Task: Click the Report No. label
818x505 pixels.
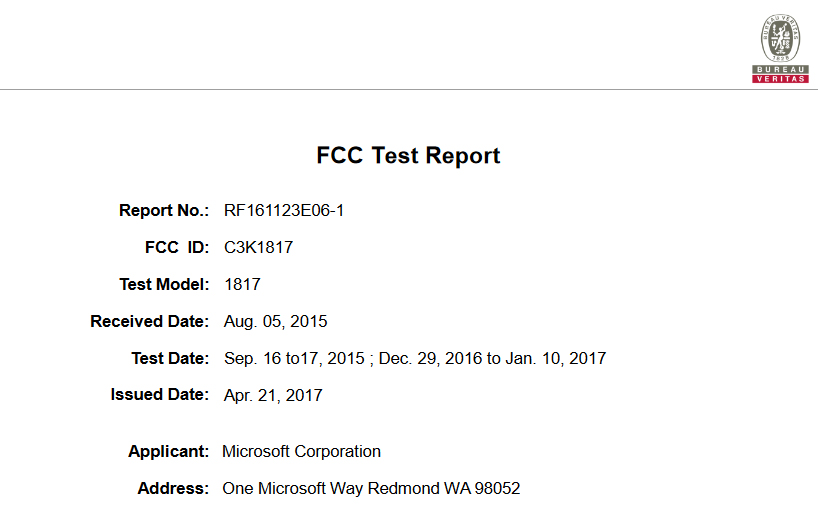Action: 164,210
